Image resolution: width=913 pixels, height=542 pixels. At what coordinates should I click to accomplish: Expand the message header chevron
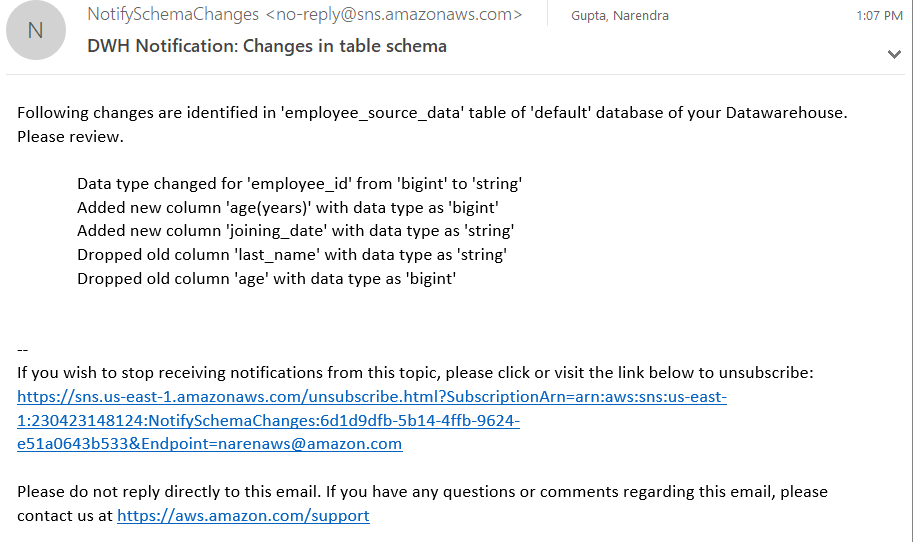pyautogui.click(x=894, y=54)
